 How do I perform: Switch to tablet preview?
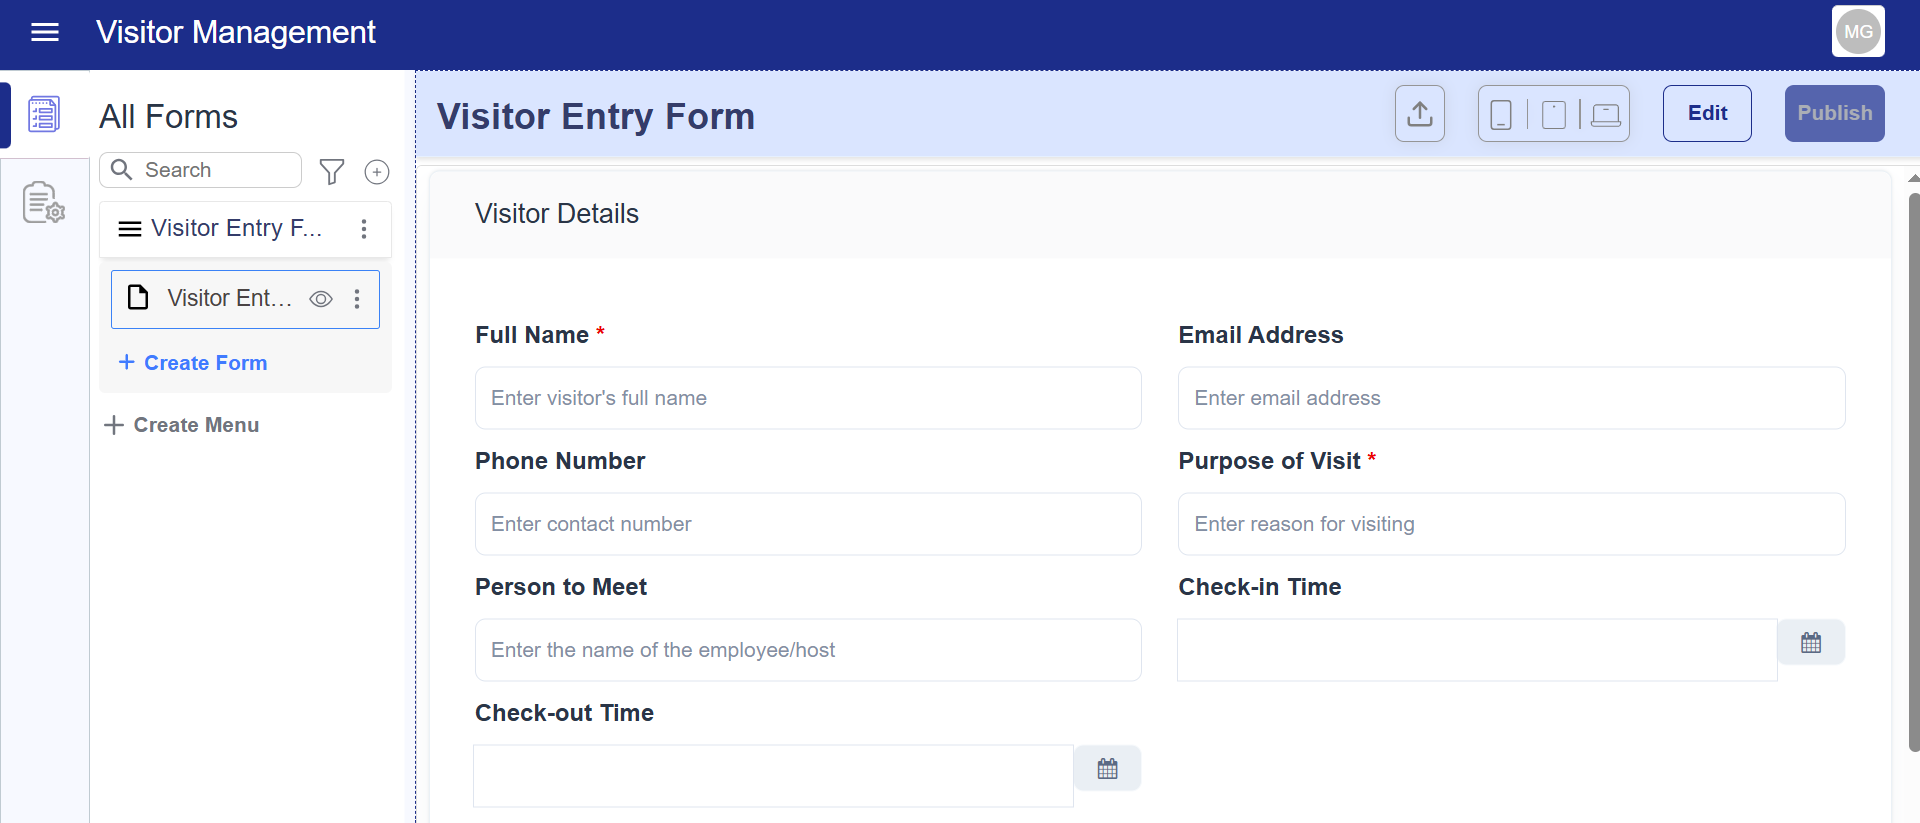point(1554,115)
